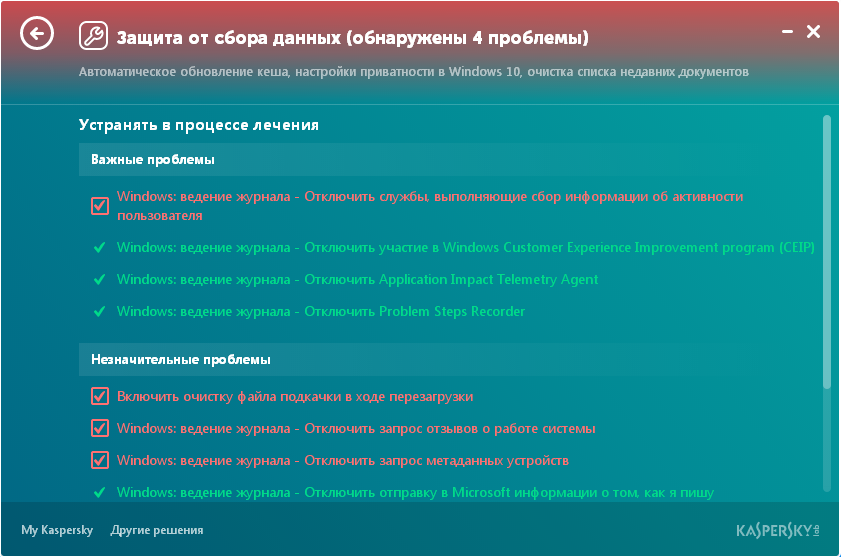
Task: Uncheck disabling user activity data collection services
Action: (x=100, y=206)
